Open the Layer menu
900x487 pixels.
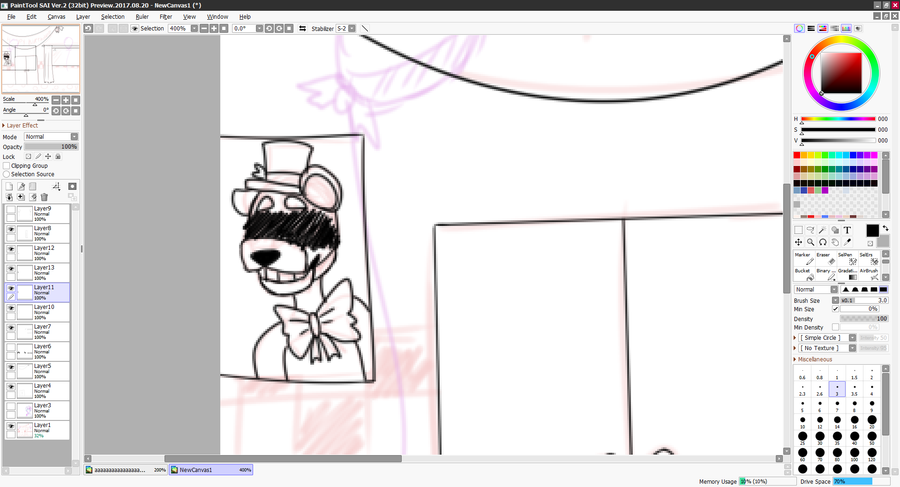[83, 17]
